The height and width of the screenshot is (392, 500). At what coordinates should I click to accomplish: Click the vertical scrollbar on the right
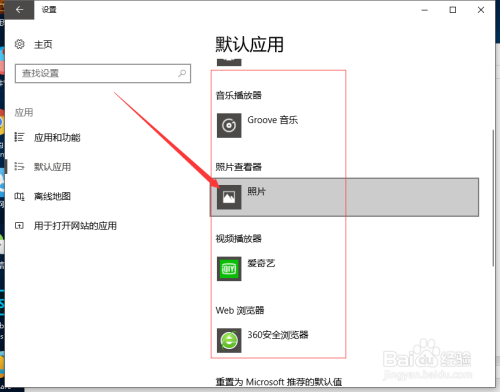(493, 198)
